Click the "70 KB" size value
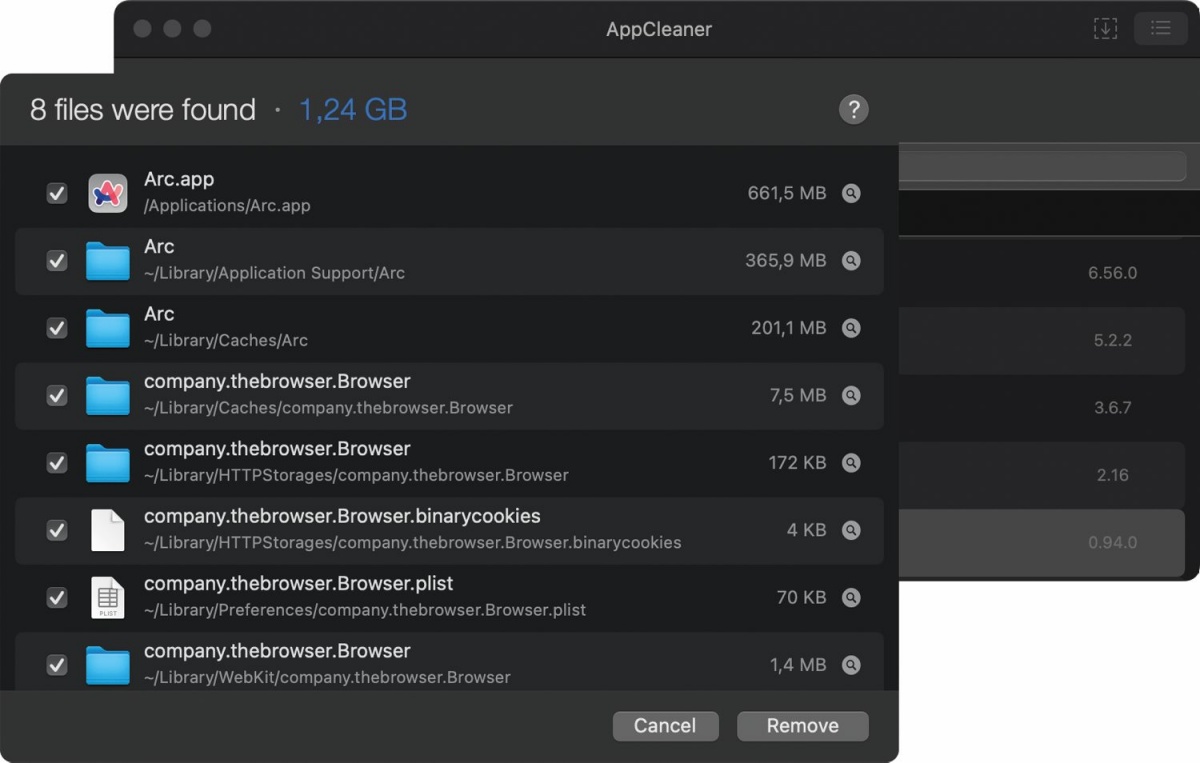Viewport: 1200px width, 763px height. [x=802, y=598]
